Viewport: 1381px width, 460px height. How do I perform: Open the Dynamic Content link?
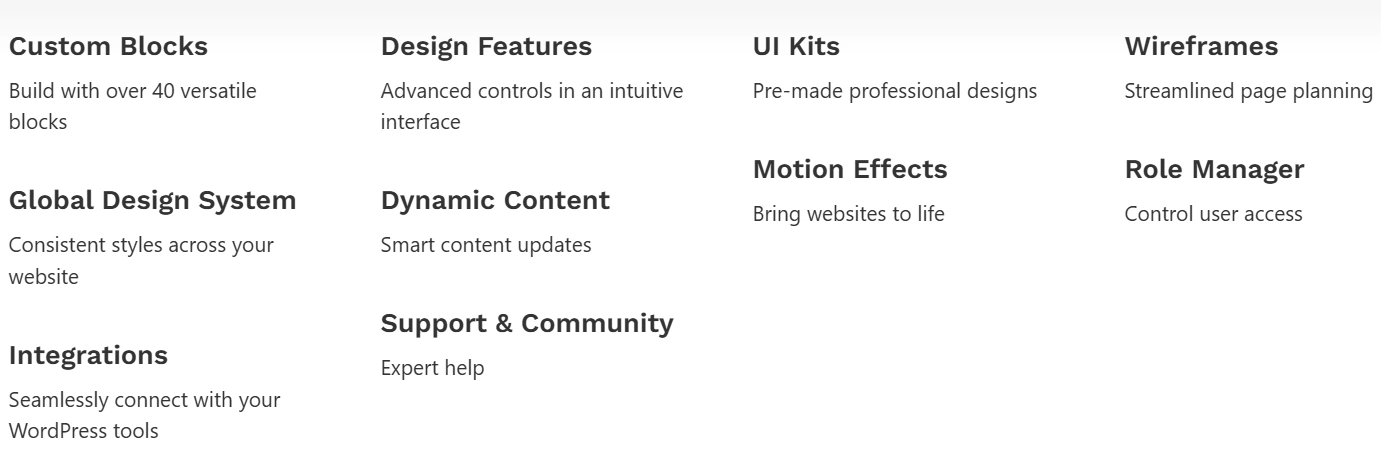coord(495,200)
